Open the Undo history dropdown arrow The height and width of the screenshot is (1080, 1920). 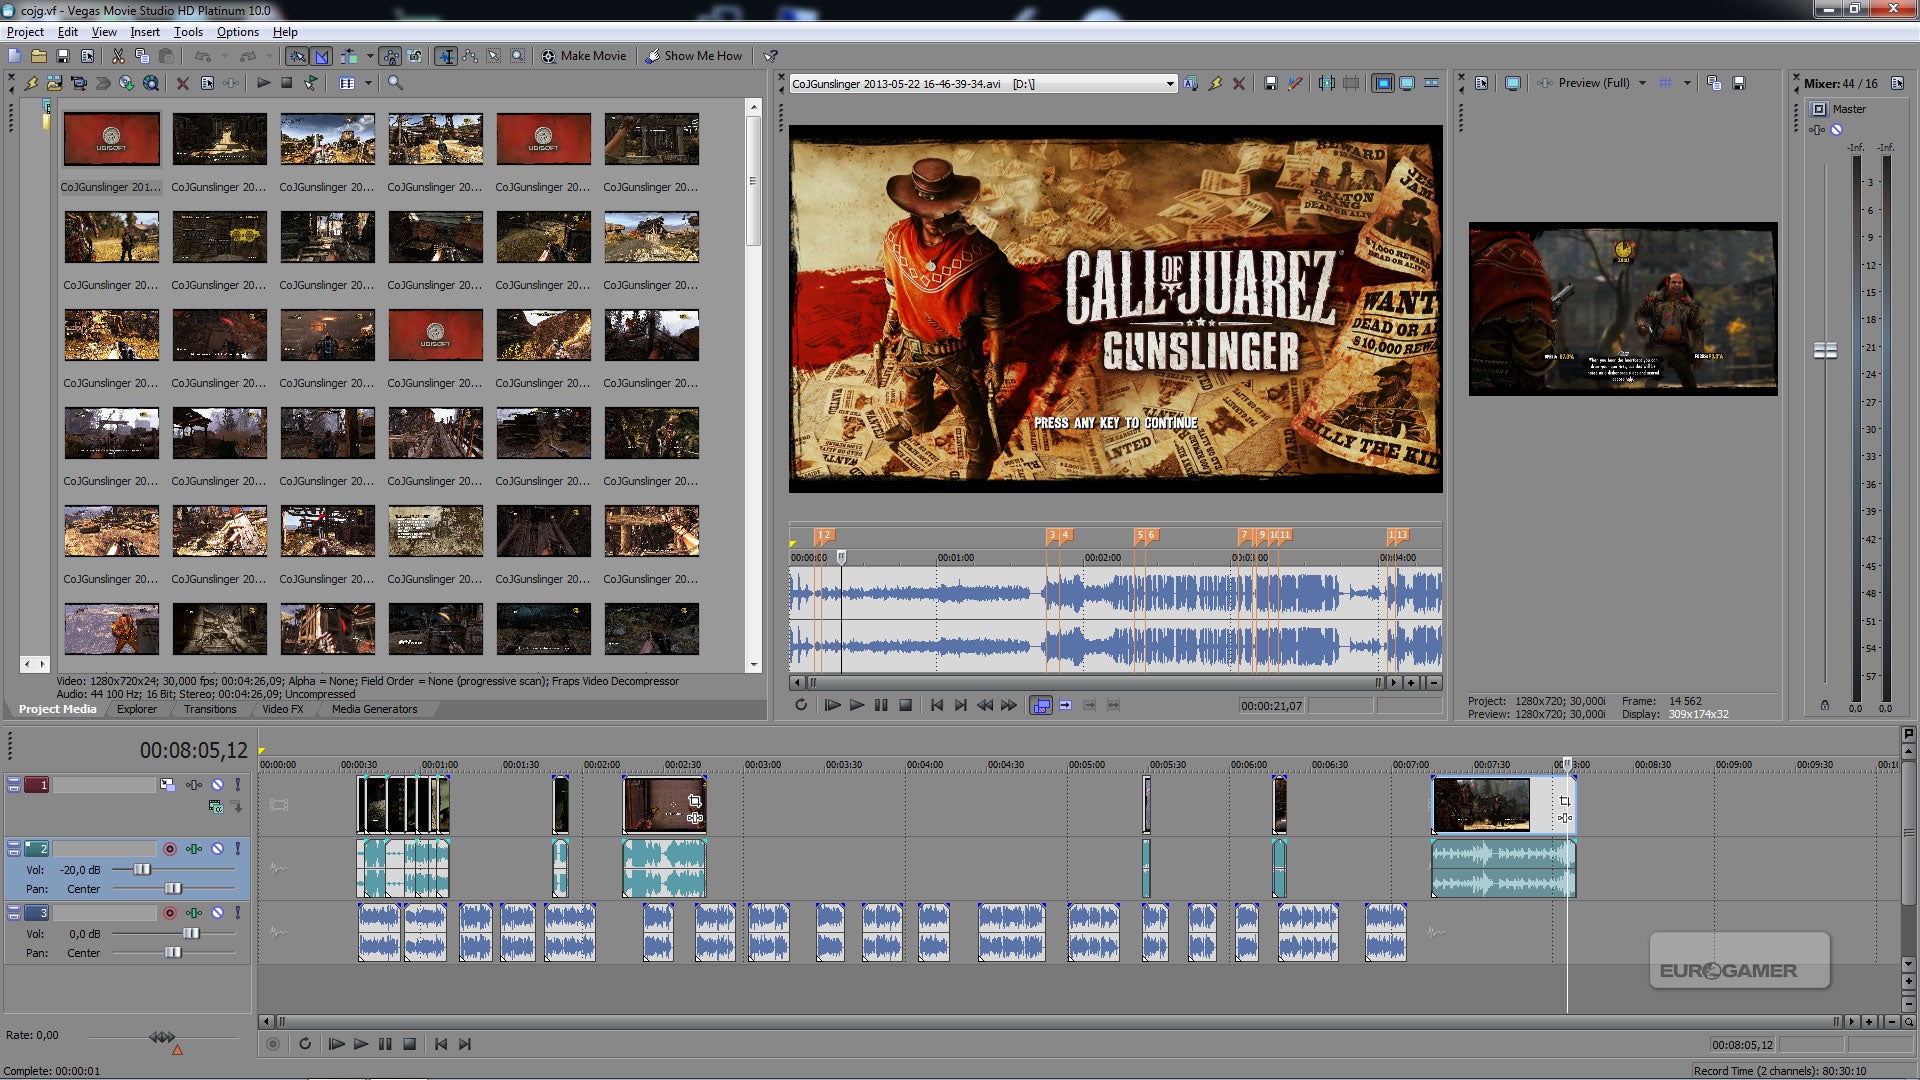coord(224,56)
